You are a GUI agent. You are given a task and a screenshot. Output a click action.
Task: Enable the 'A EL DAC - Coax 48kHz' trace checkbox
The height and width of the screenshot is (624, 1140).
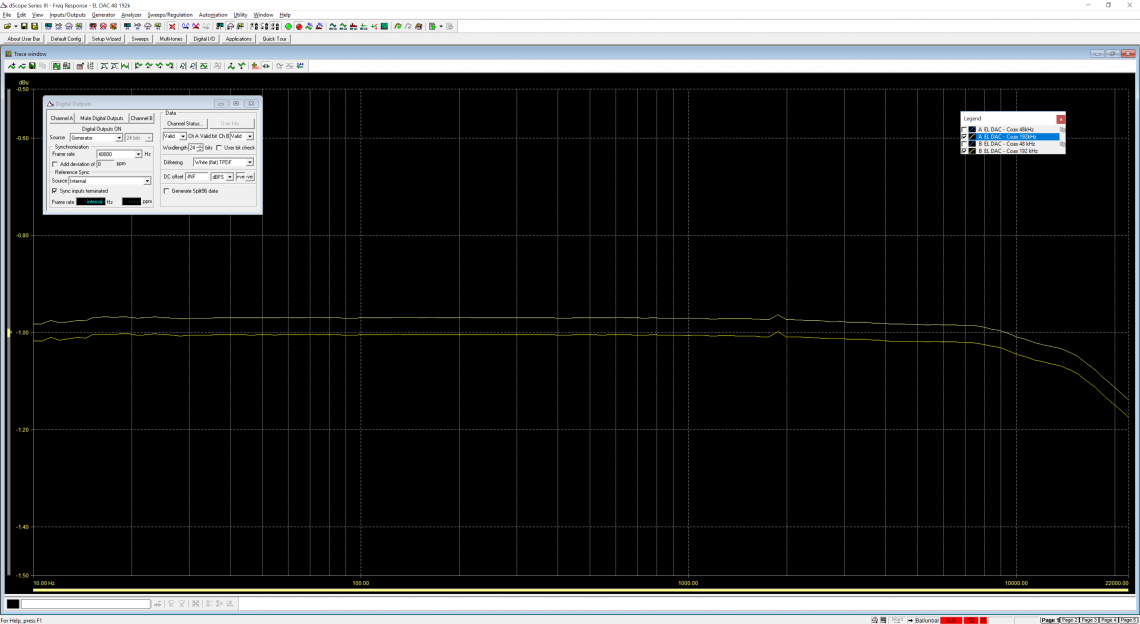(x=964, y=129)
